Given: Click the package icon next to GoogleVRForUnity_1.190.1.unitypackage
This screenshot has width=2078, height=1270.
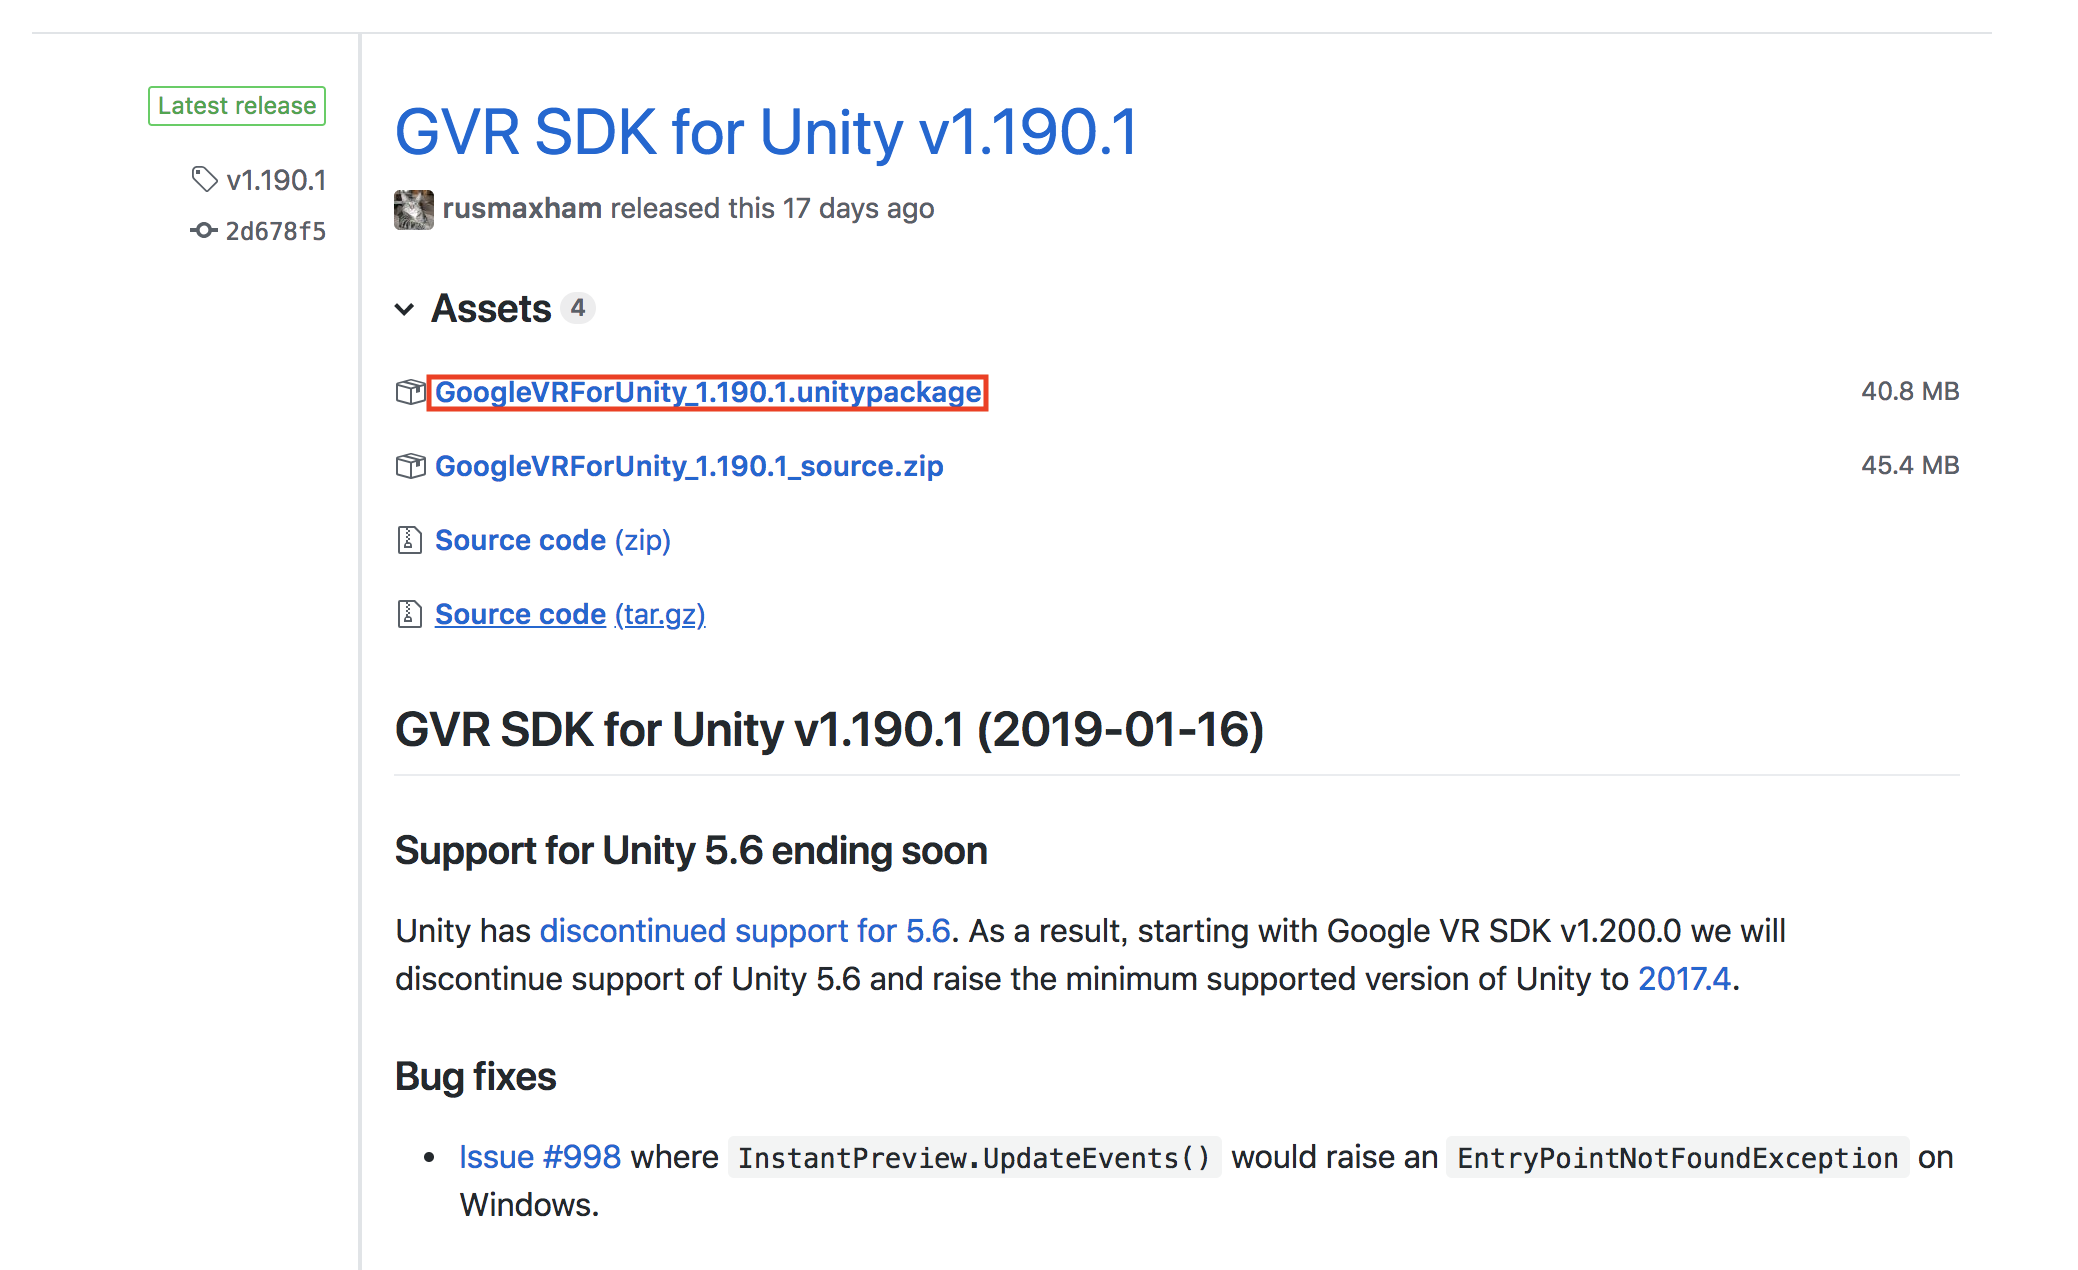Looking at the screenshot, I should tap(410, 392).
